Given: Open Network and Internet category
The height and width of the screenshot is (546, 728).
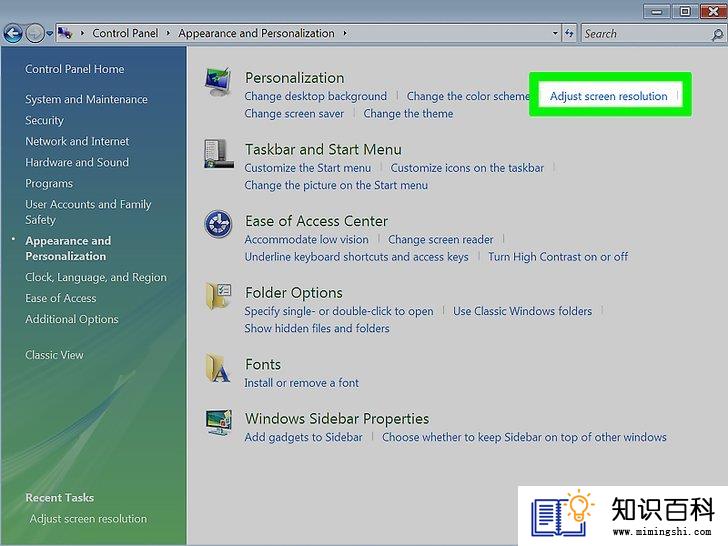Looking at the screenshot, I should 77,141.
